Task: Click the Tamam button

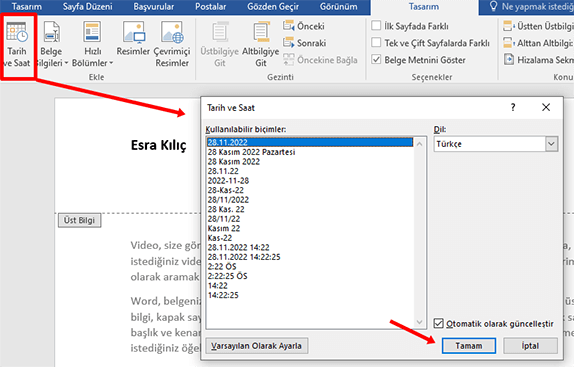Action: (469, 346)
